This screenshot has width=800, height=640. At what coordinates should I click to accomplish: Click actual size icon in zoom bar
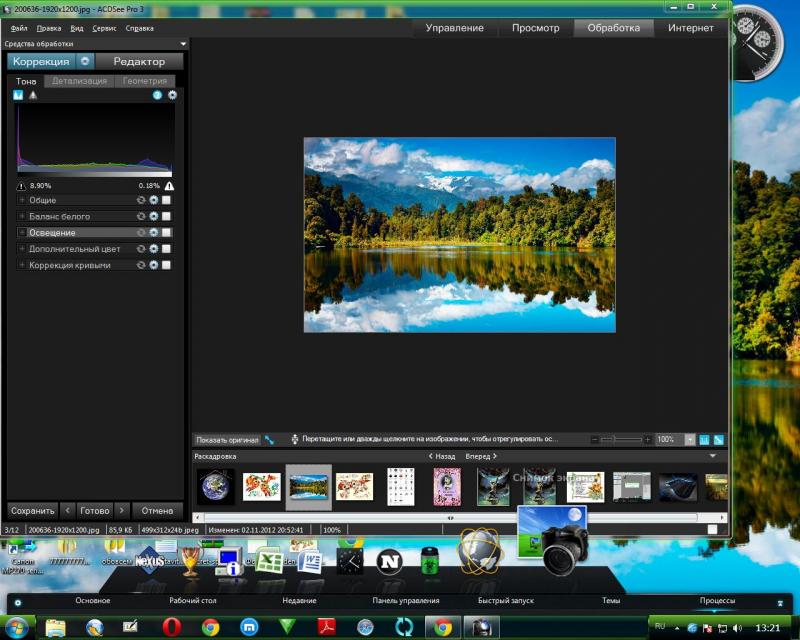pos(704,439)
